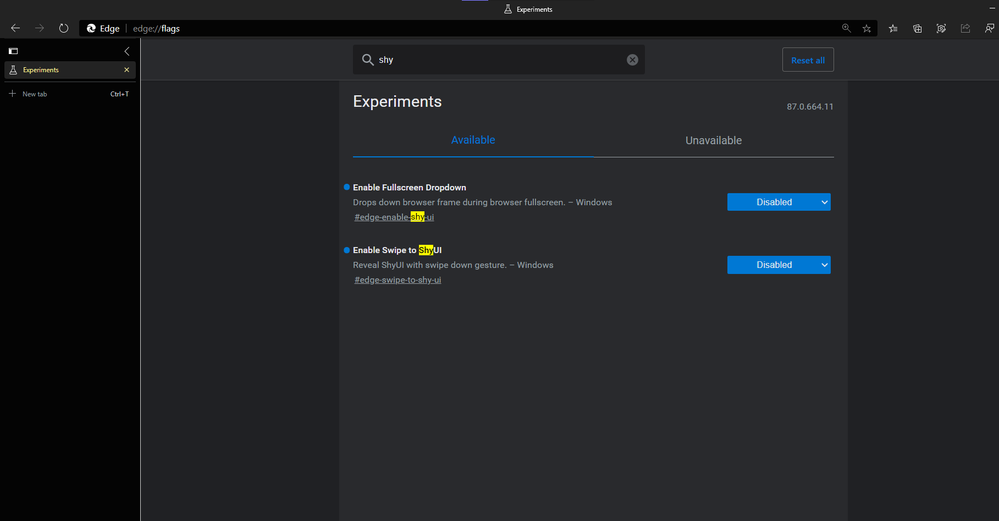Open the Favorites list icon
This screenshot has height=521, width=999.
[893, 28]
